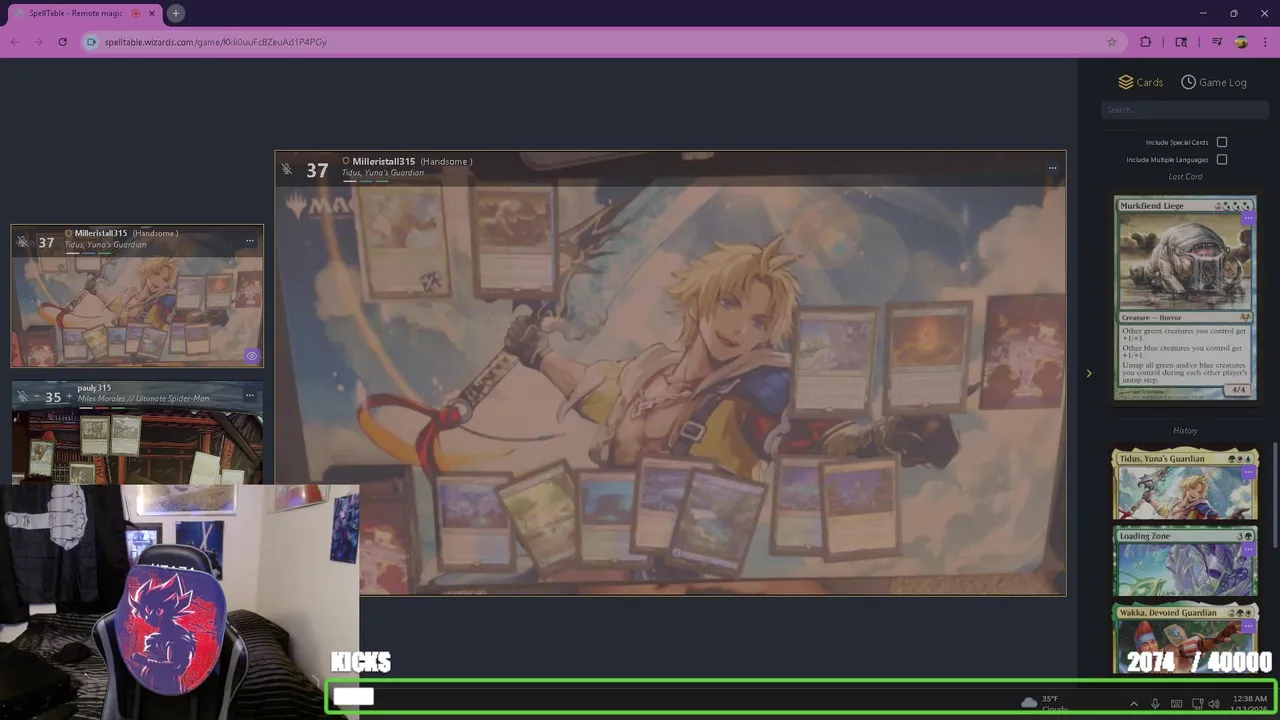Open options on Loading Zone card
1280x720 pixels.
tap(1248, 549)
